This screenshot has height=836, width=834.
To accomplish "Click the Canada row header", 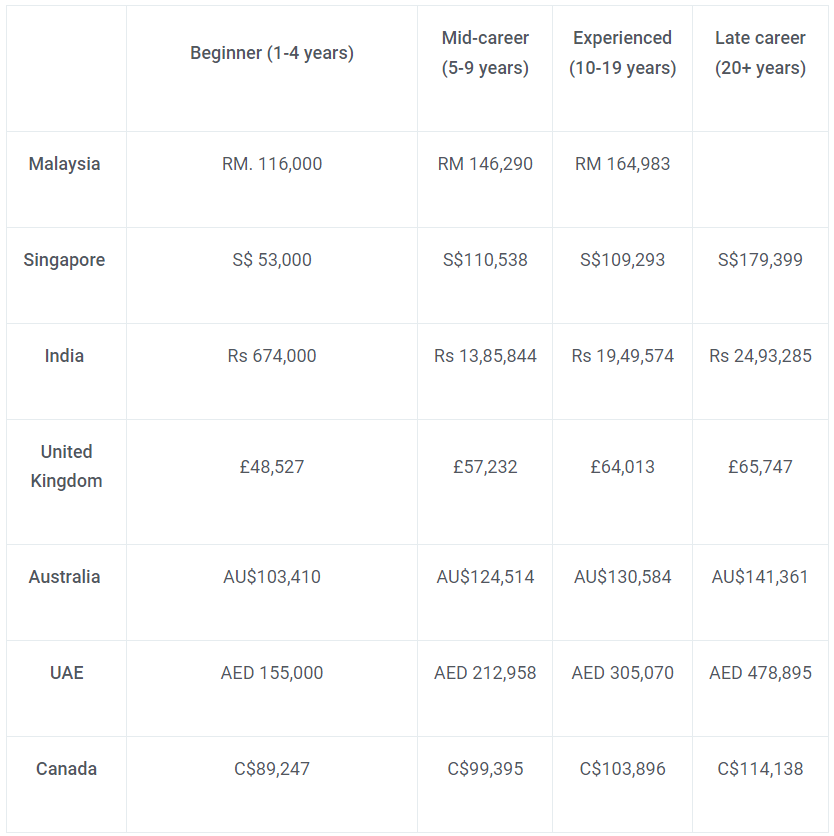I will point(67,769).
